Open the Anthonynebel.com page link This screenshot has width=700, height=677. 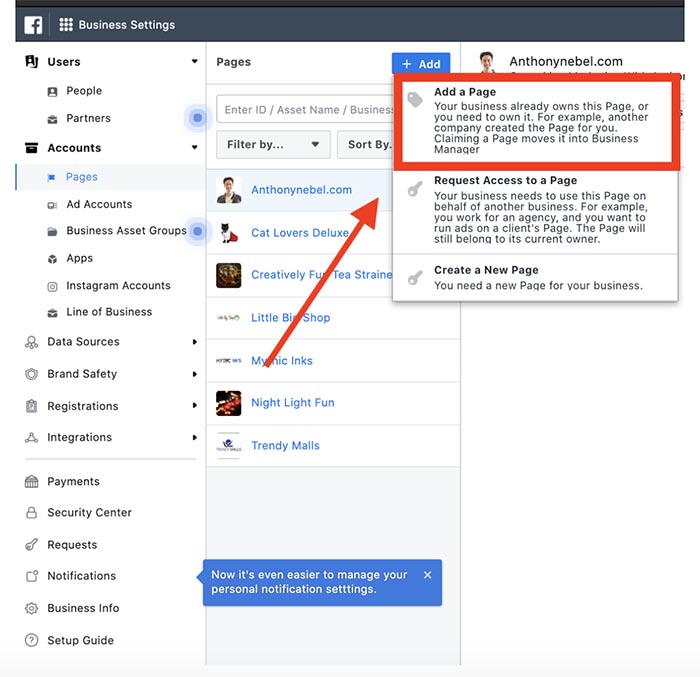[301, 190]
